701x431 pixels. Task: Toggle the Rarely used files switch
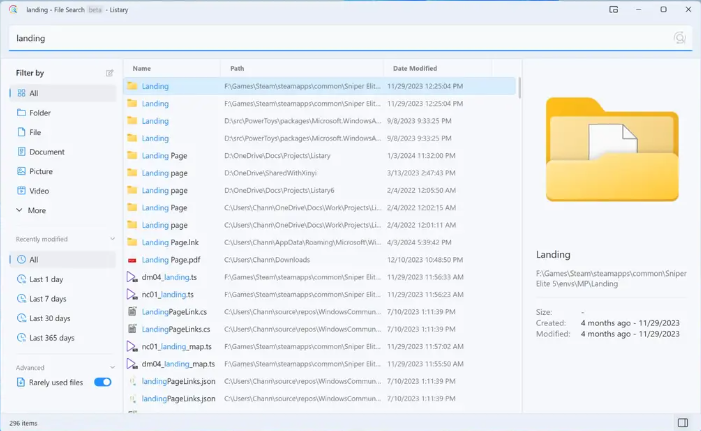pos(103,382)
